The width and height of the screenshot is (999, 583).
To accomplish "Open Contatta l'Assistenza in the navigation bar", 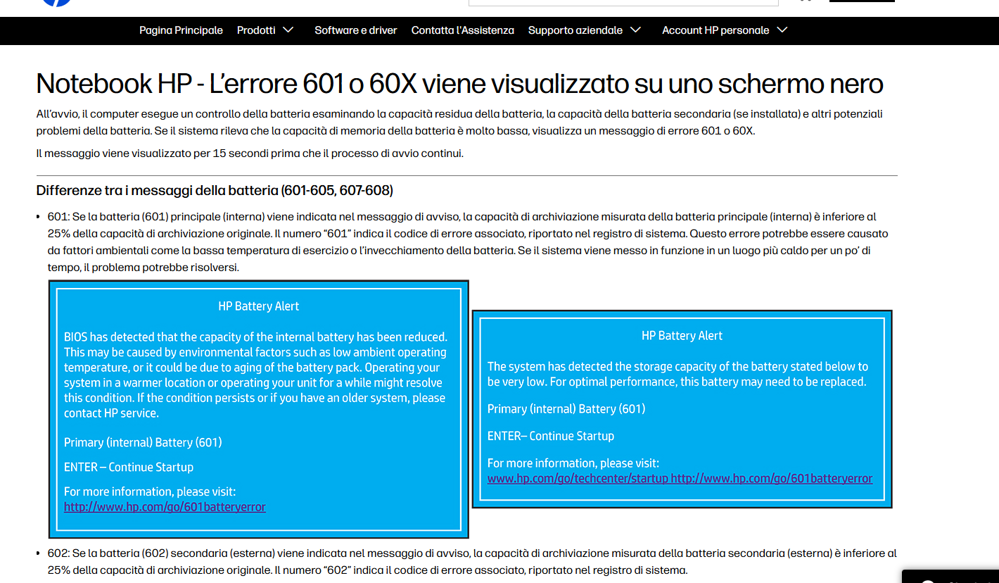I will coord(463,30).
